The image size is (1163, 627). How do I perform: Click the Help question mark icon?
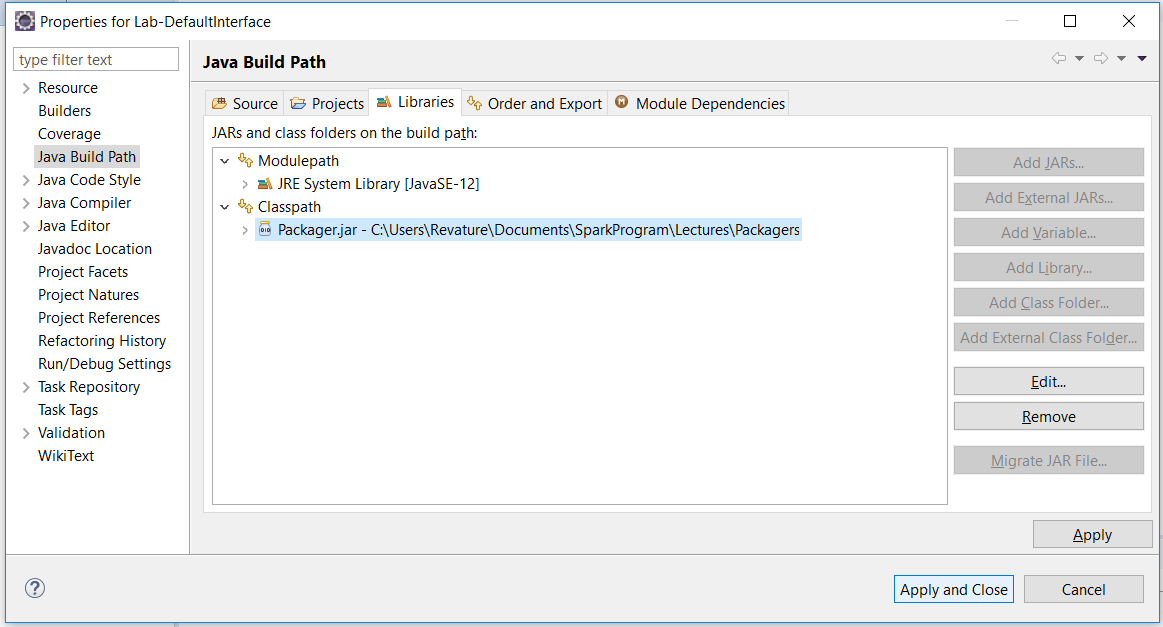34,589
